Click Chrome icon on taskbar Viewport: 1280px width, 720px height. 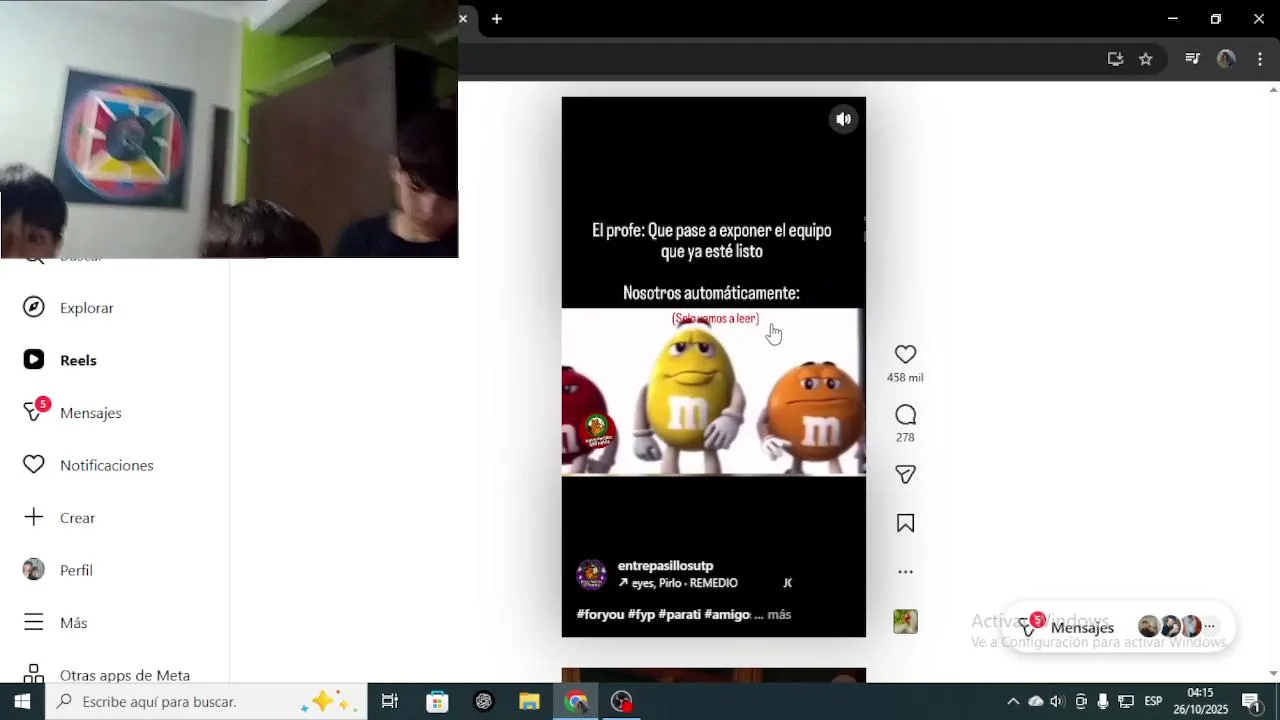[576, 701]
